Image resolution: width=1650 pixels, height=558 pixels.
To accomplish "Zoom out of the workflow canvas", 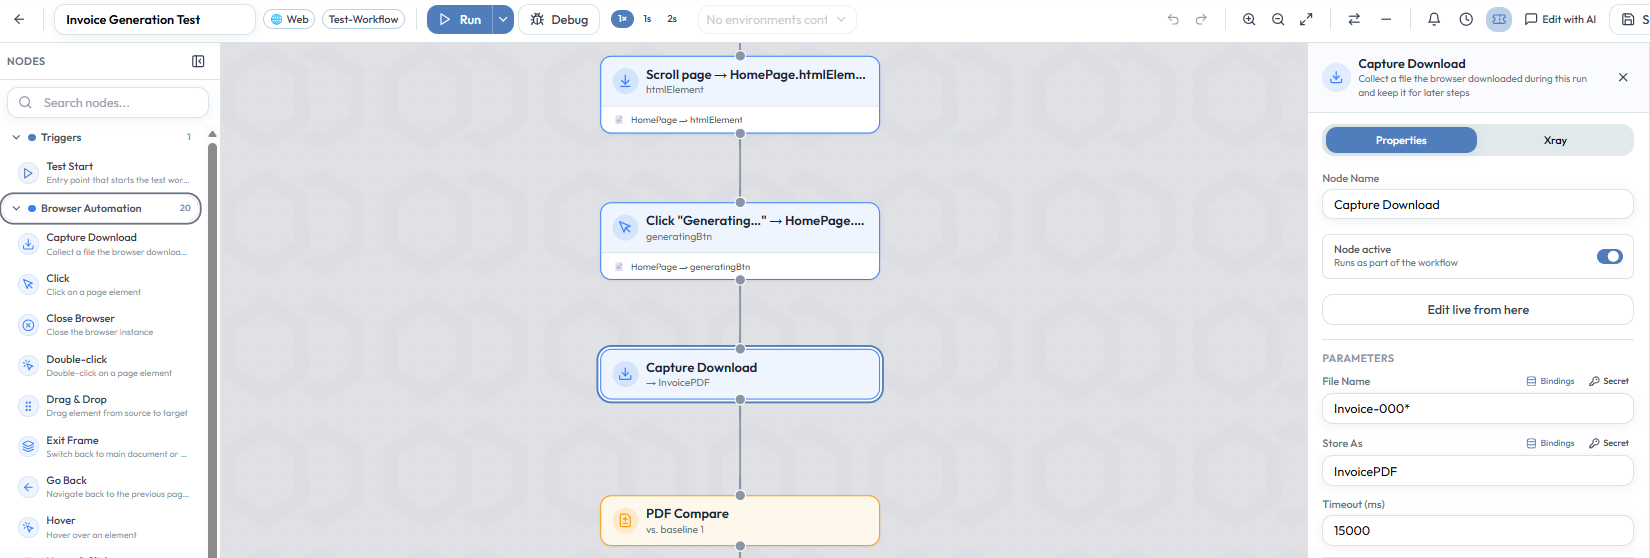I will pos(1278,19).
